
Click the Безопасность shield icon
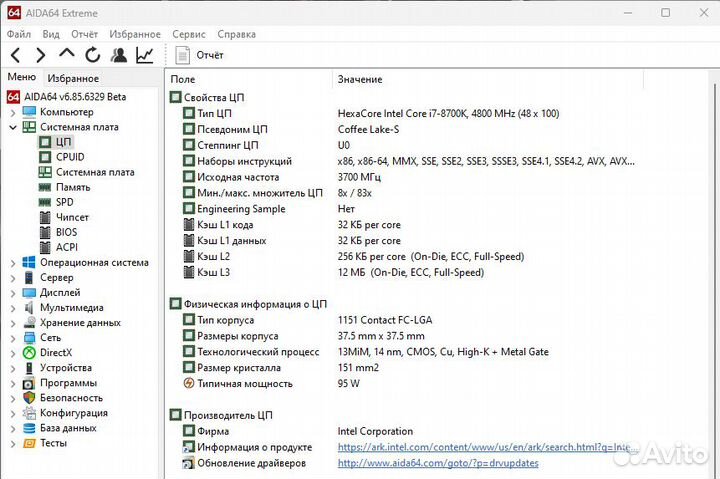click(29, 398)
